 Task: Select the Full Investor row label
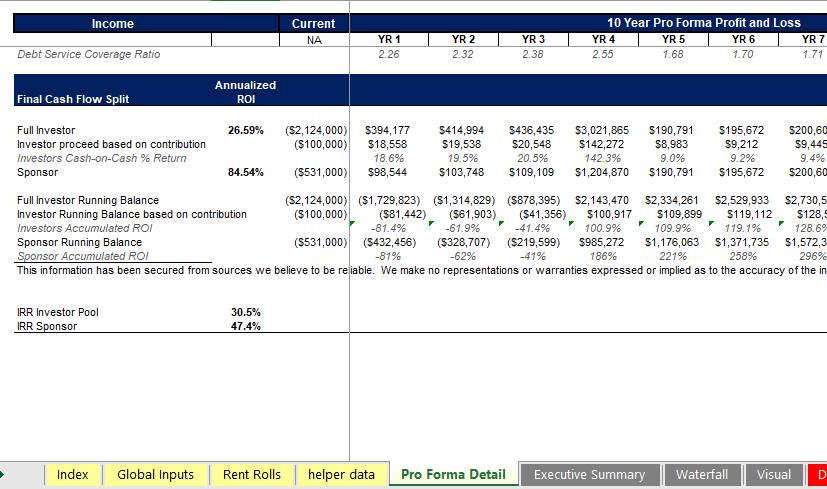tap(46, 130)
